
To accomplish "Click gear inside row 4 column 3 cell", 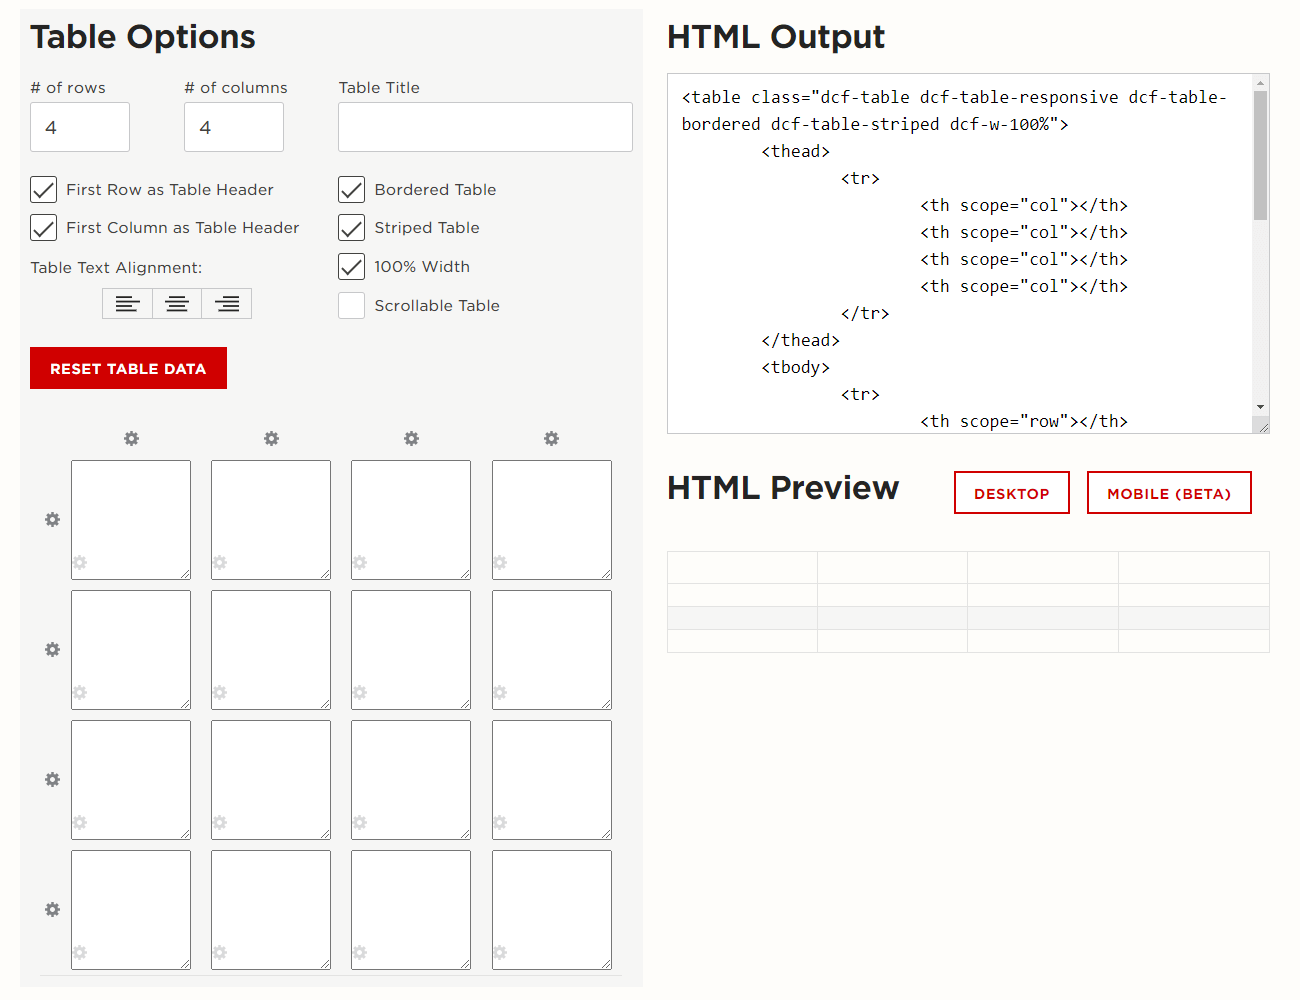I will pyautogui.click(x=360, y=953).
